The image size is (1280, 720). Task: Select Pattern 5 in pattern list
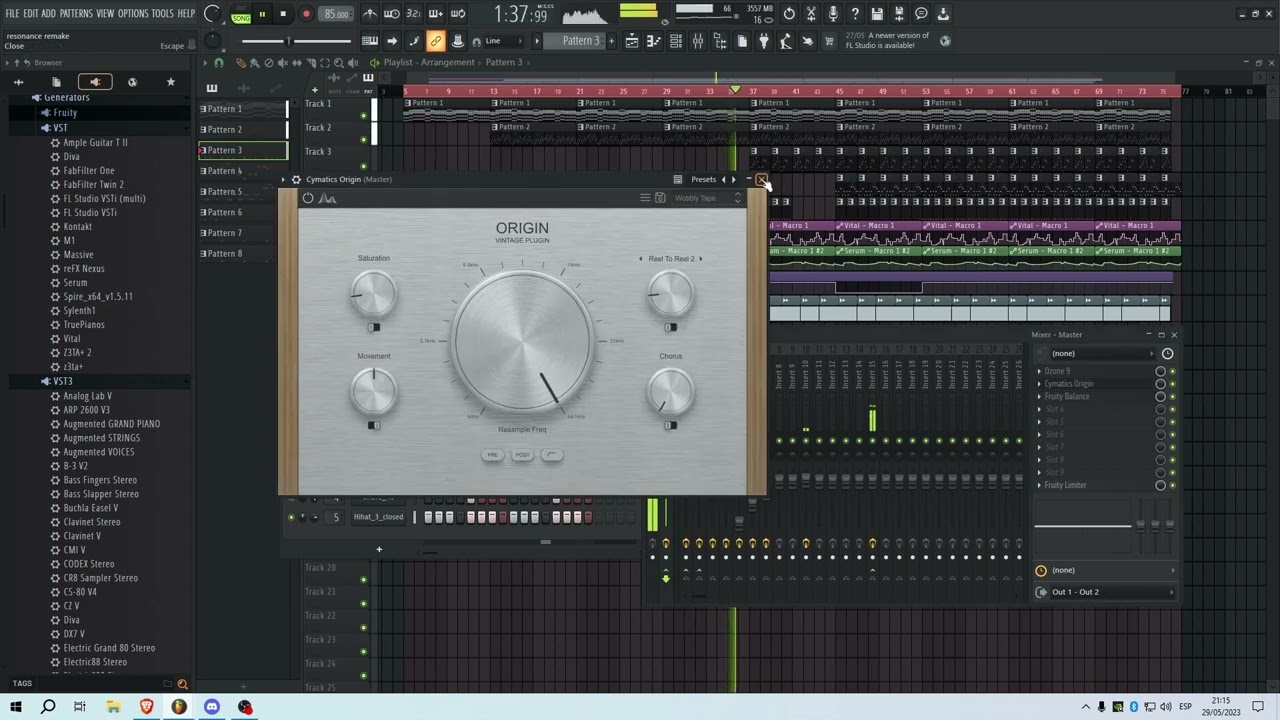[243, 191]
